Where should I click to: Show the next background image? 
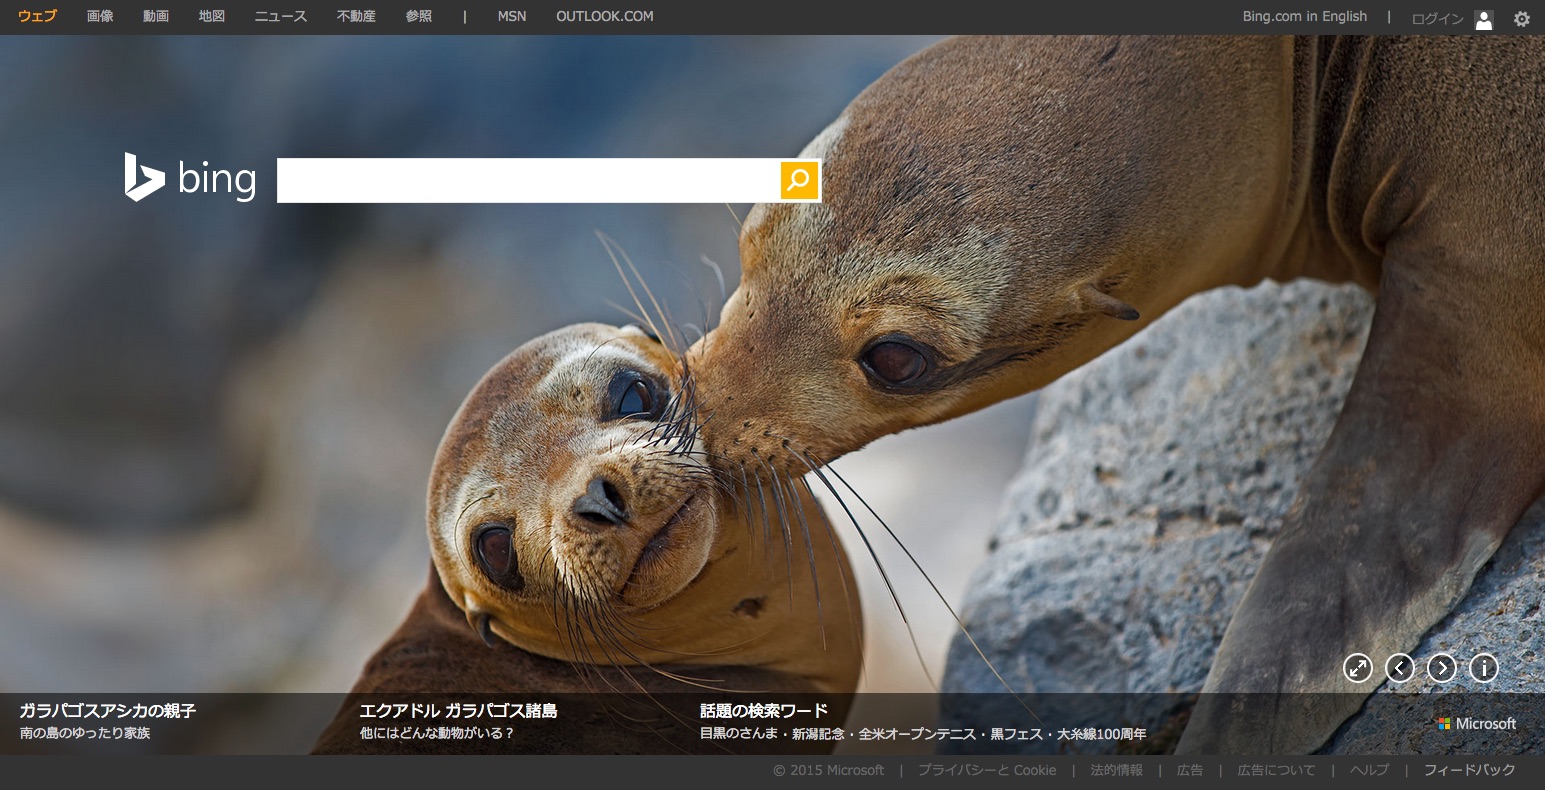pos(1441,668)
